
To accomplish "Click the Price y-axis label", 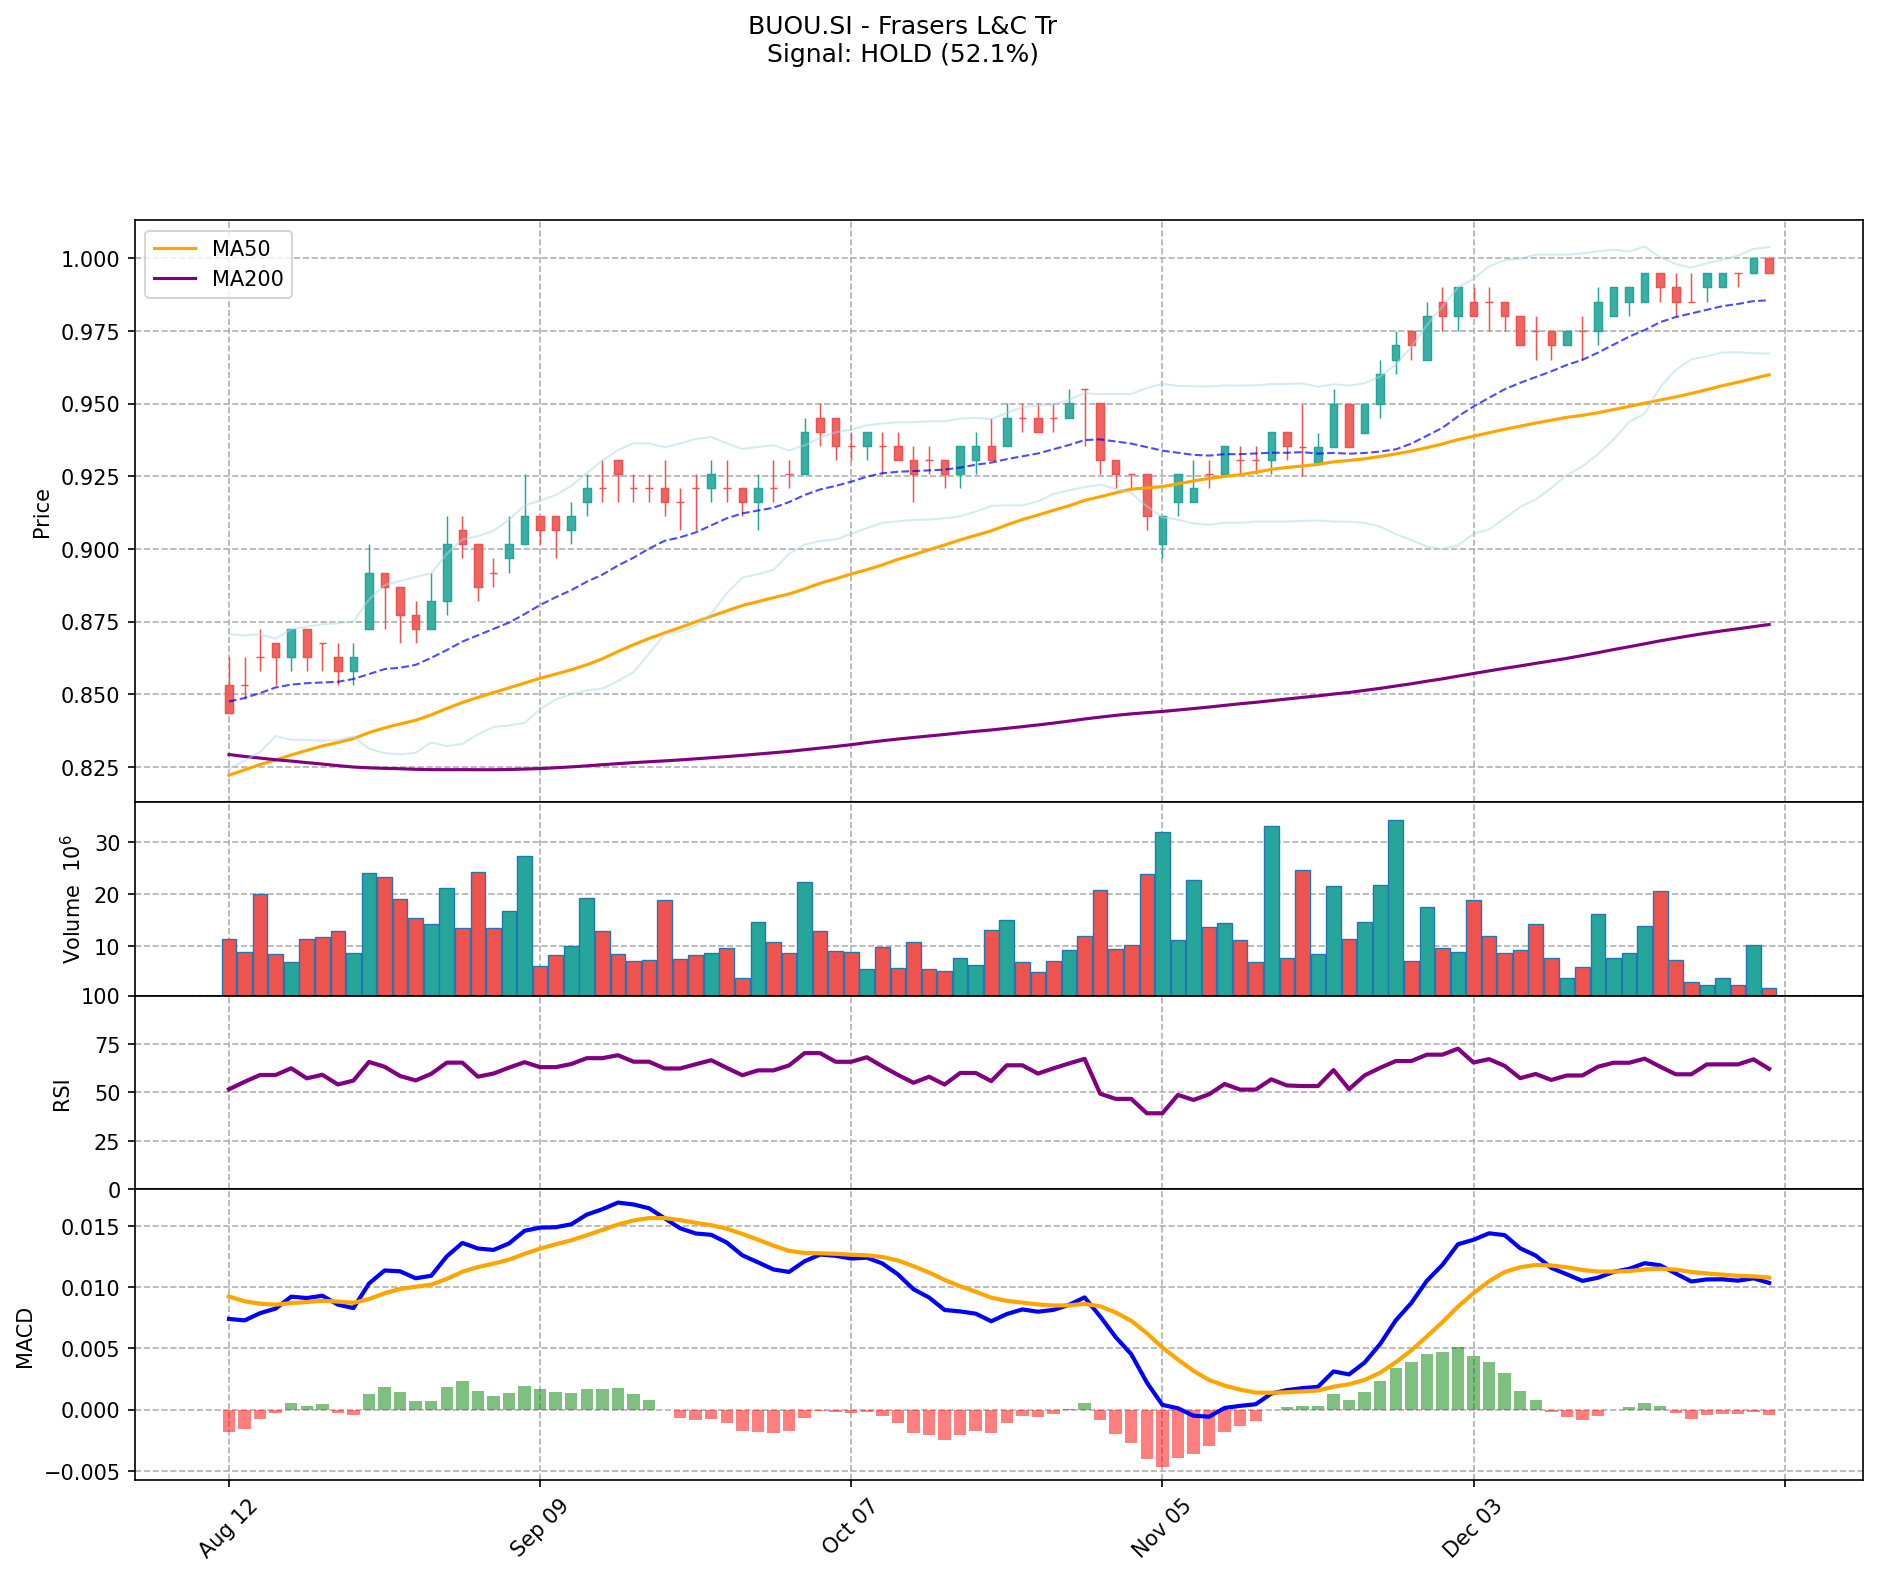I will 42,513.
